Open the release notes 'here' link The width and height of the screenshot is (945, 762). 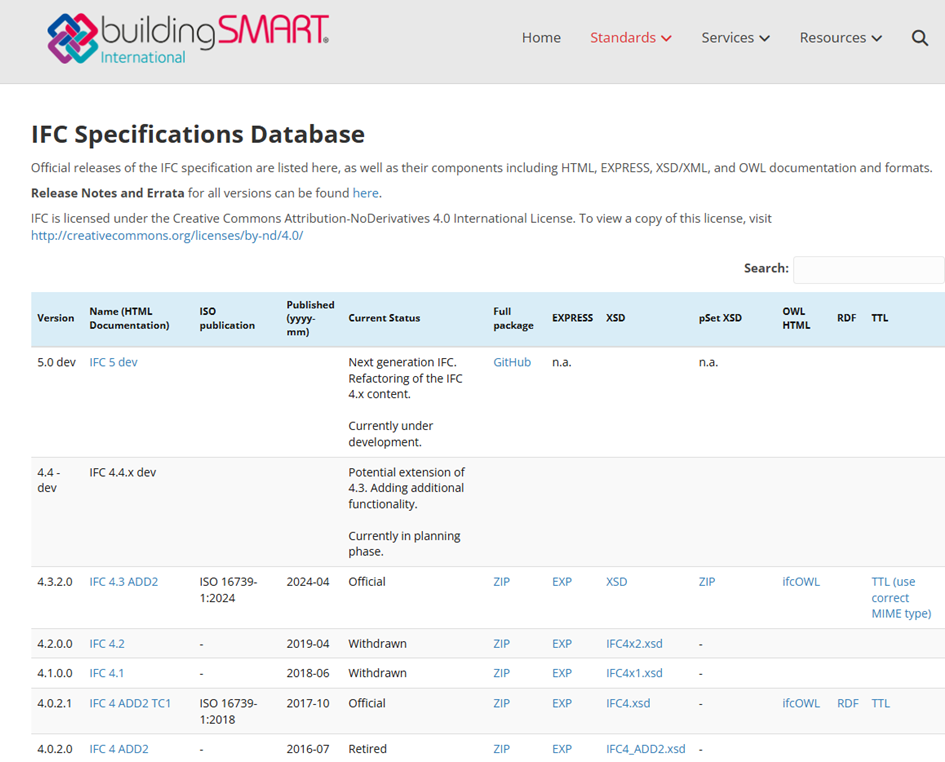pyautogui.click(x=365, y=193)
